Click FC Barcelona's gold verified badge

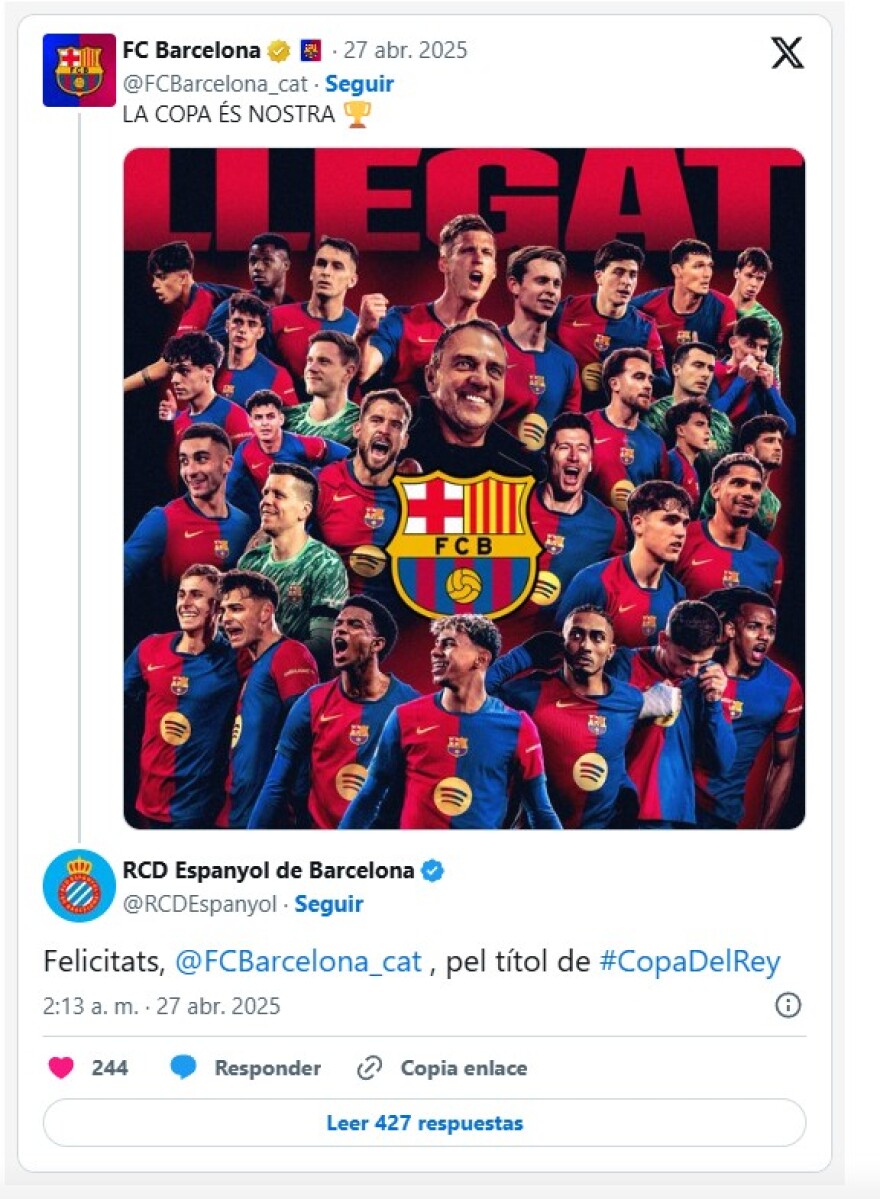[x=278, y=50]
